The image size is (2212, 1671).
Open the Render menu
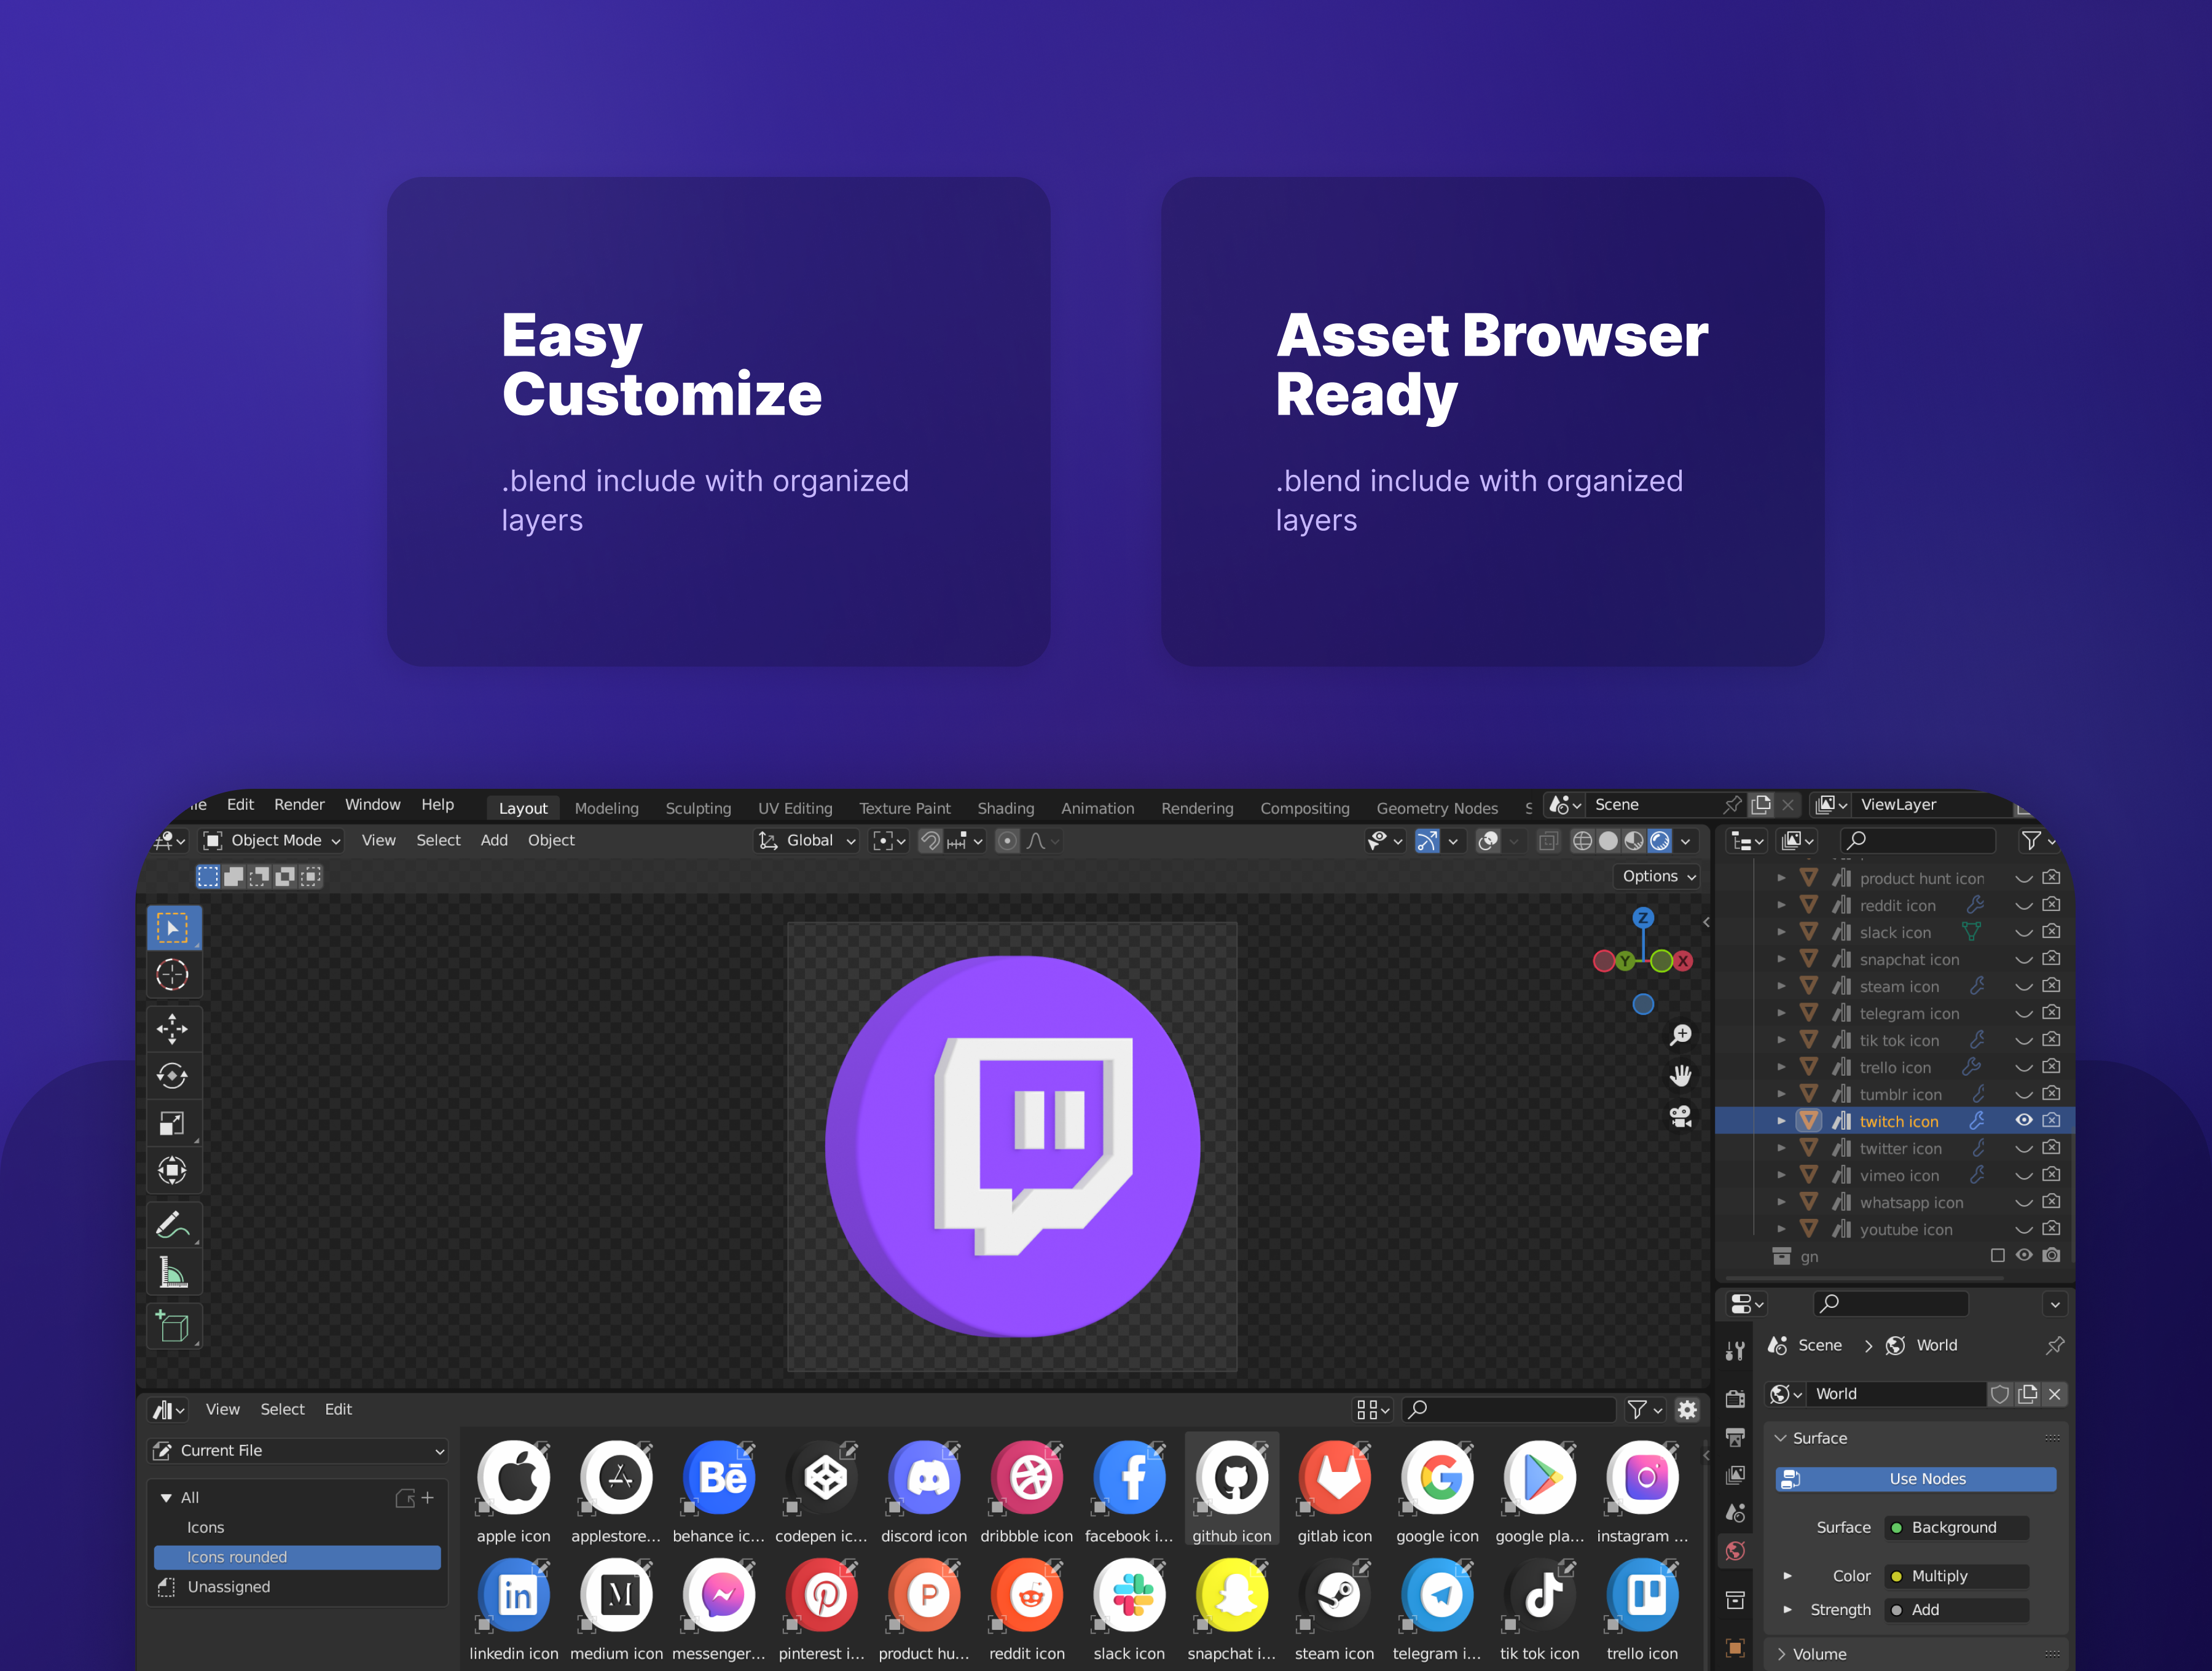click(299, 804)
